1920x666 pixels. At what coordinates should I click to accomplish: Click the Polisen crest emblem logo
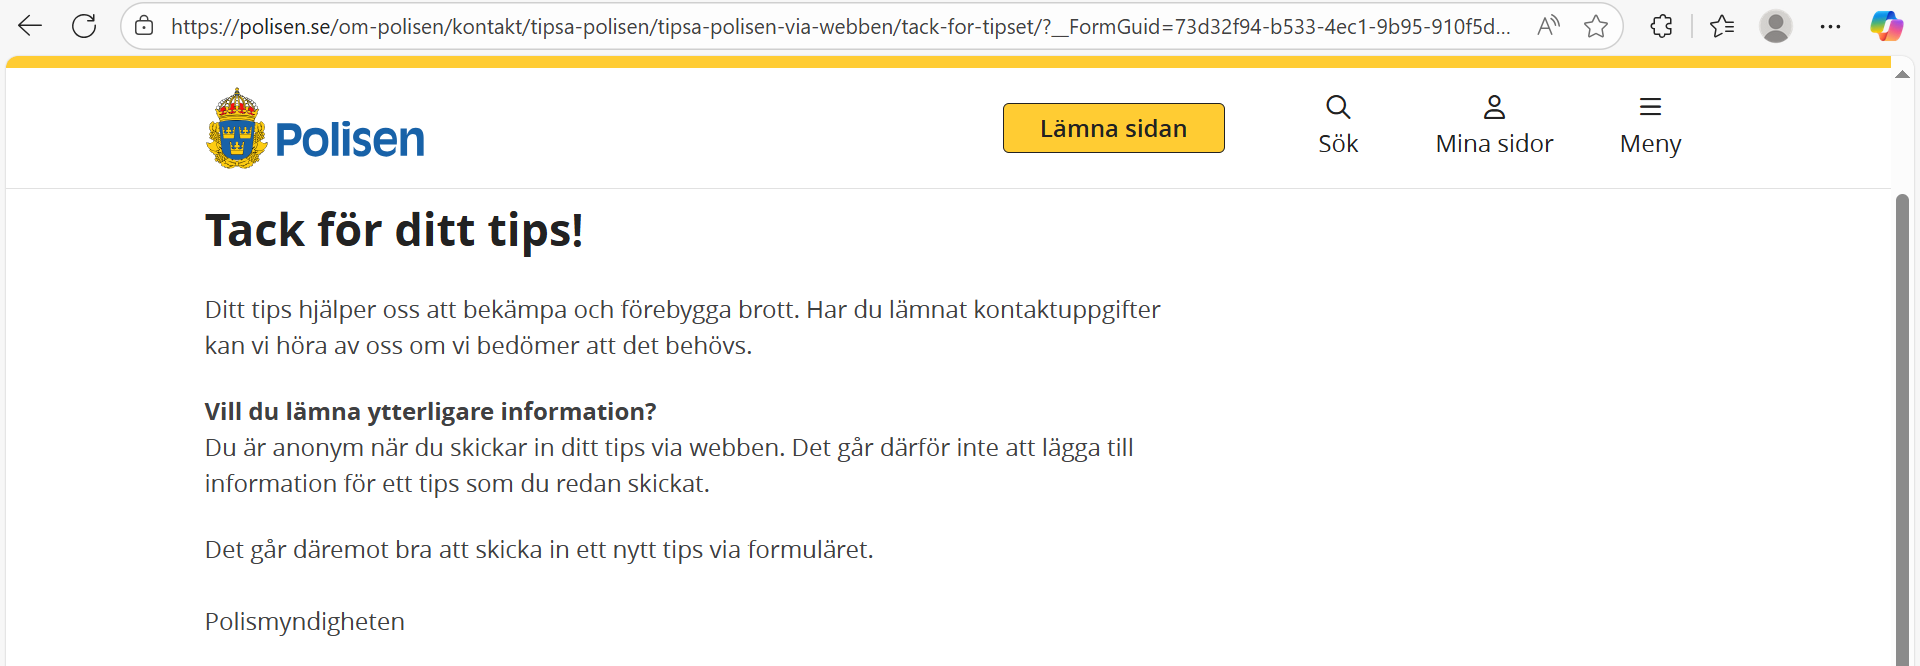coord(237,129)
